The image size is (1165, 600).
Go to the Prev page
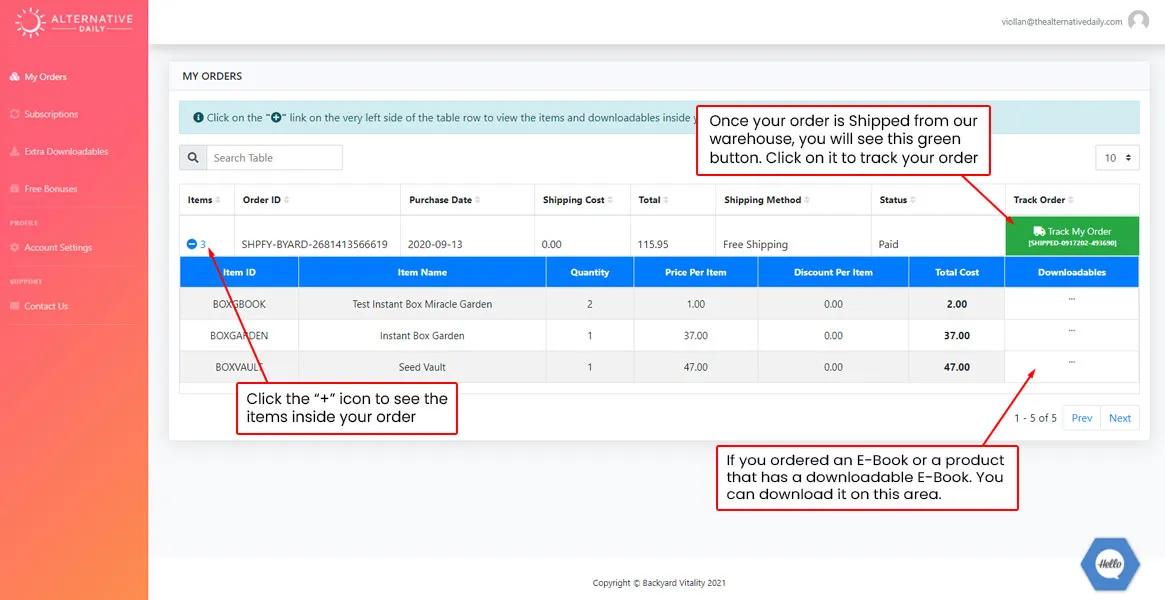[x=1081, y=418]
